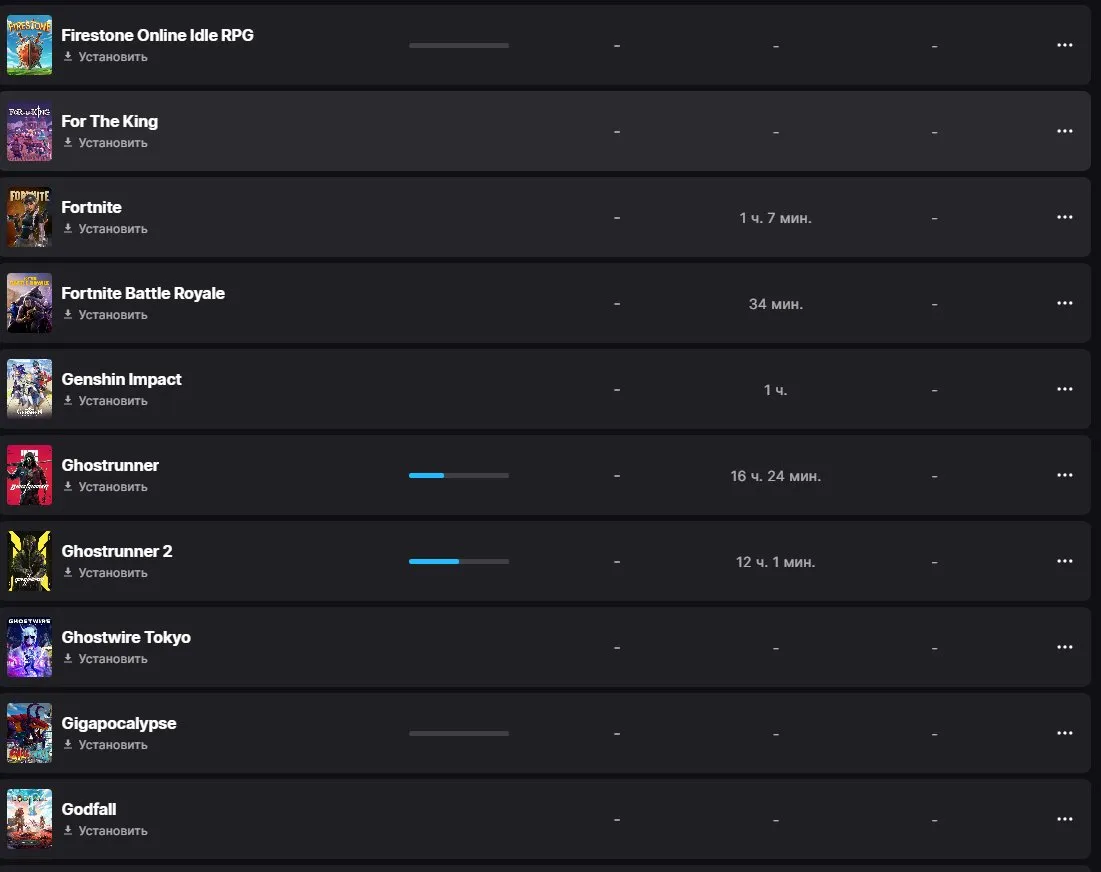Open the three-dot options for Fortnite
1101x872 pixels.
coord(1064,217)
